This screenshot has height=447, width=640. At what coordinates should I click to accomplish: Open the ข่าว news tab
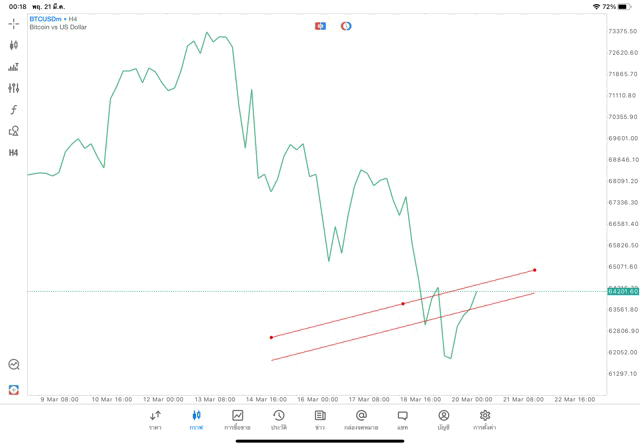click(320, 420)
